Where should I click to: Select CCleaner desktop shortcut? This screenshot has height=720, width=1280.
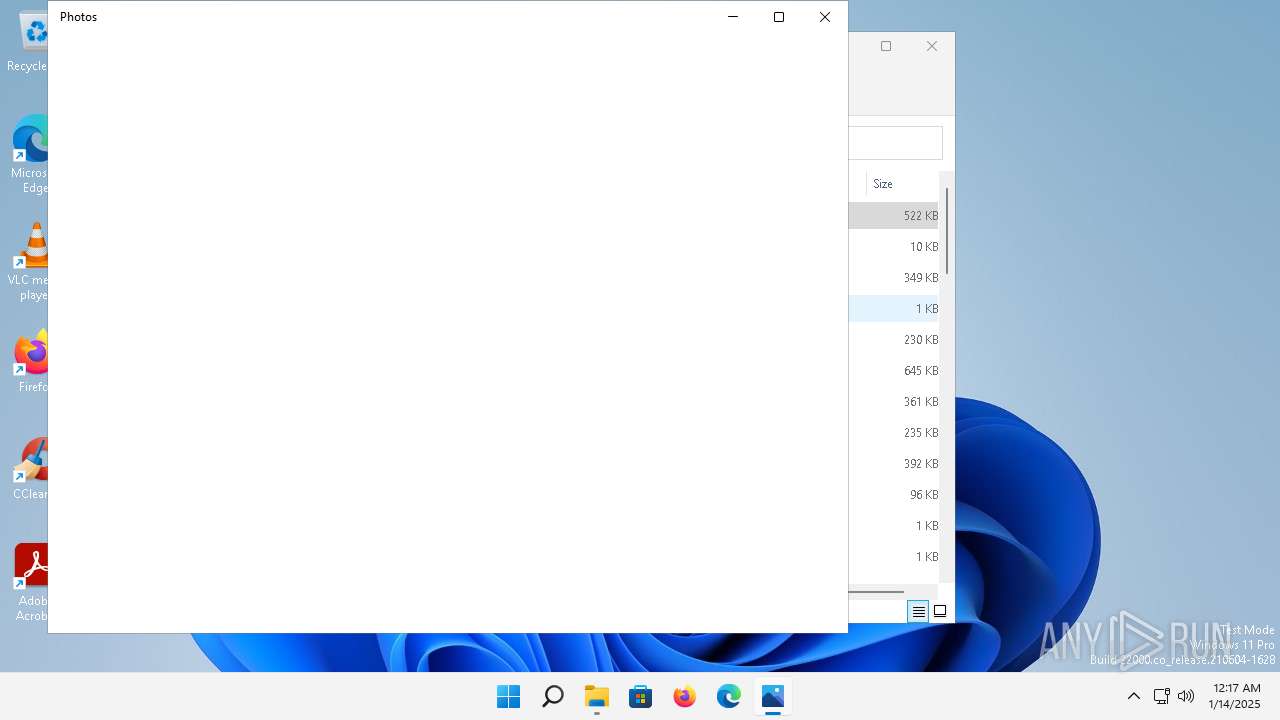[30, 470]
